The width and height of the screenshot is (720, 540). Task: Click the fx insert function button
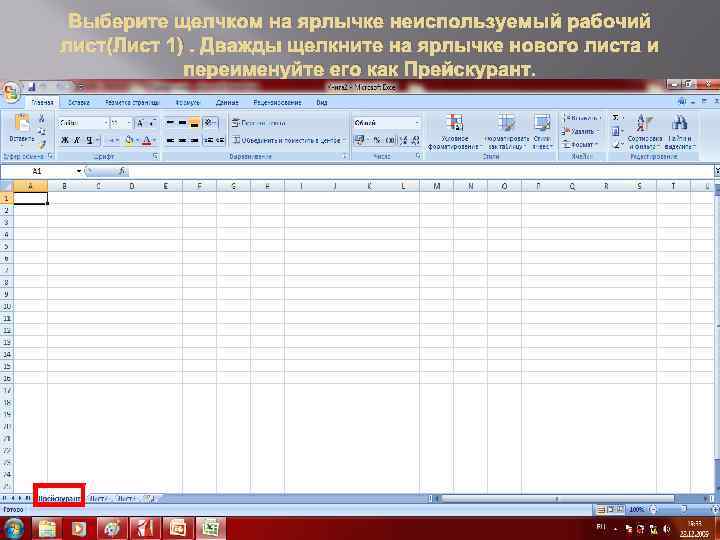tap(122, 171)
